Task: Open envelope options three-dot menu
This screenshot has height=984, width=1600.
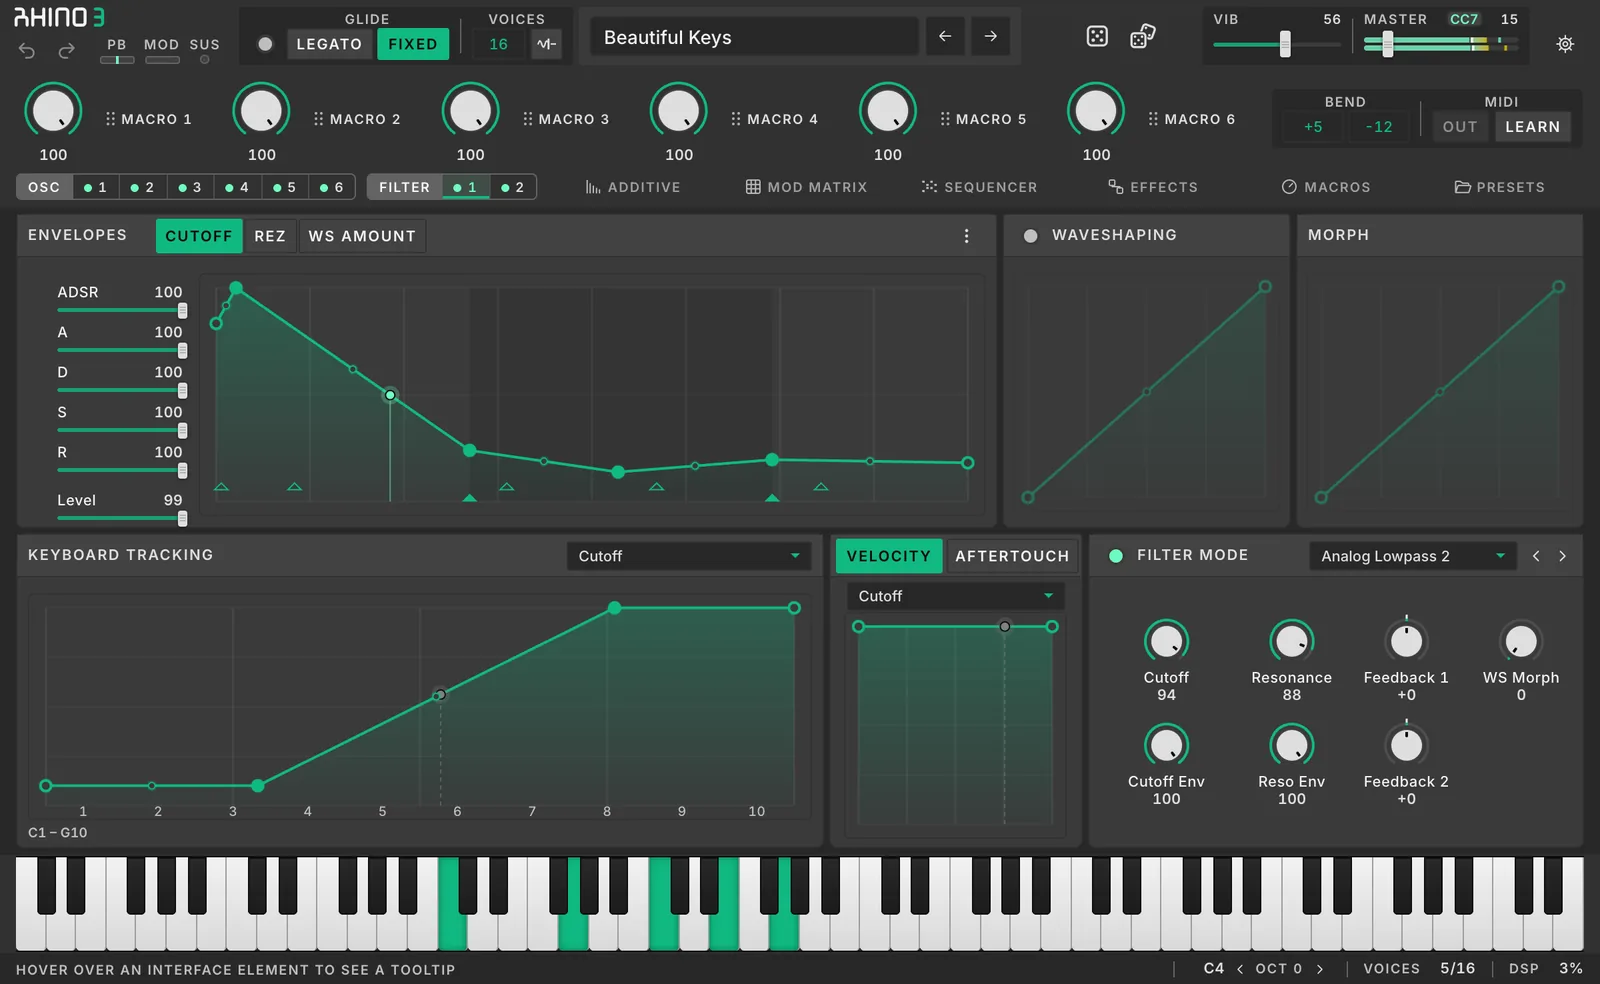Action: (x=966, y=236)
